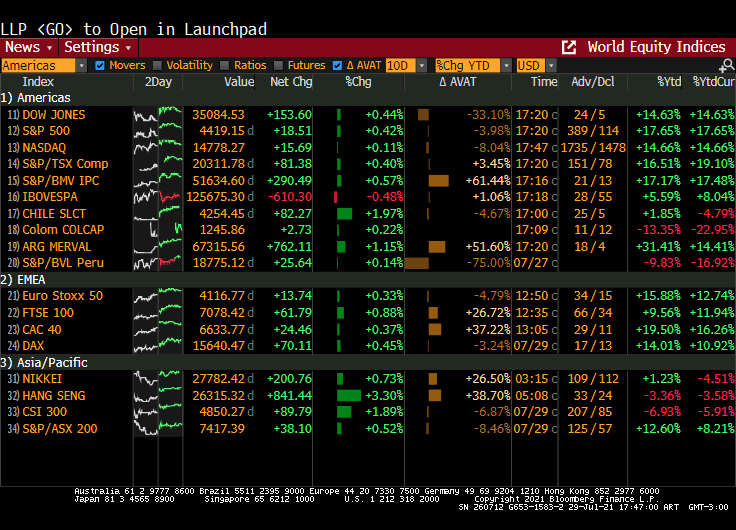
Task: Click CSI 300 %Ytd -6.93%
Action: point(662,412)
